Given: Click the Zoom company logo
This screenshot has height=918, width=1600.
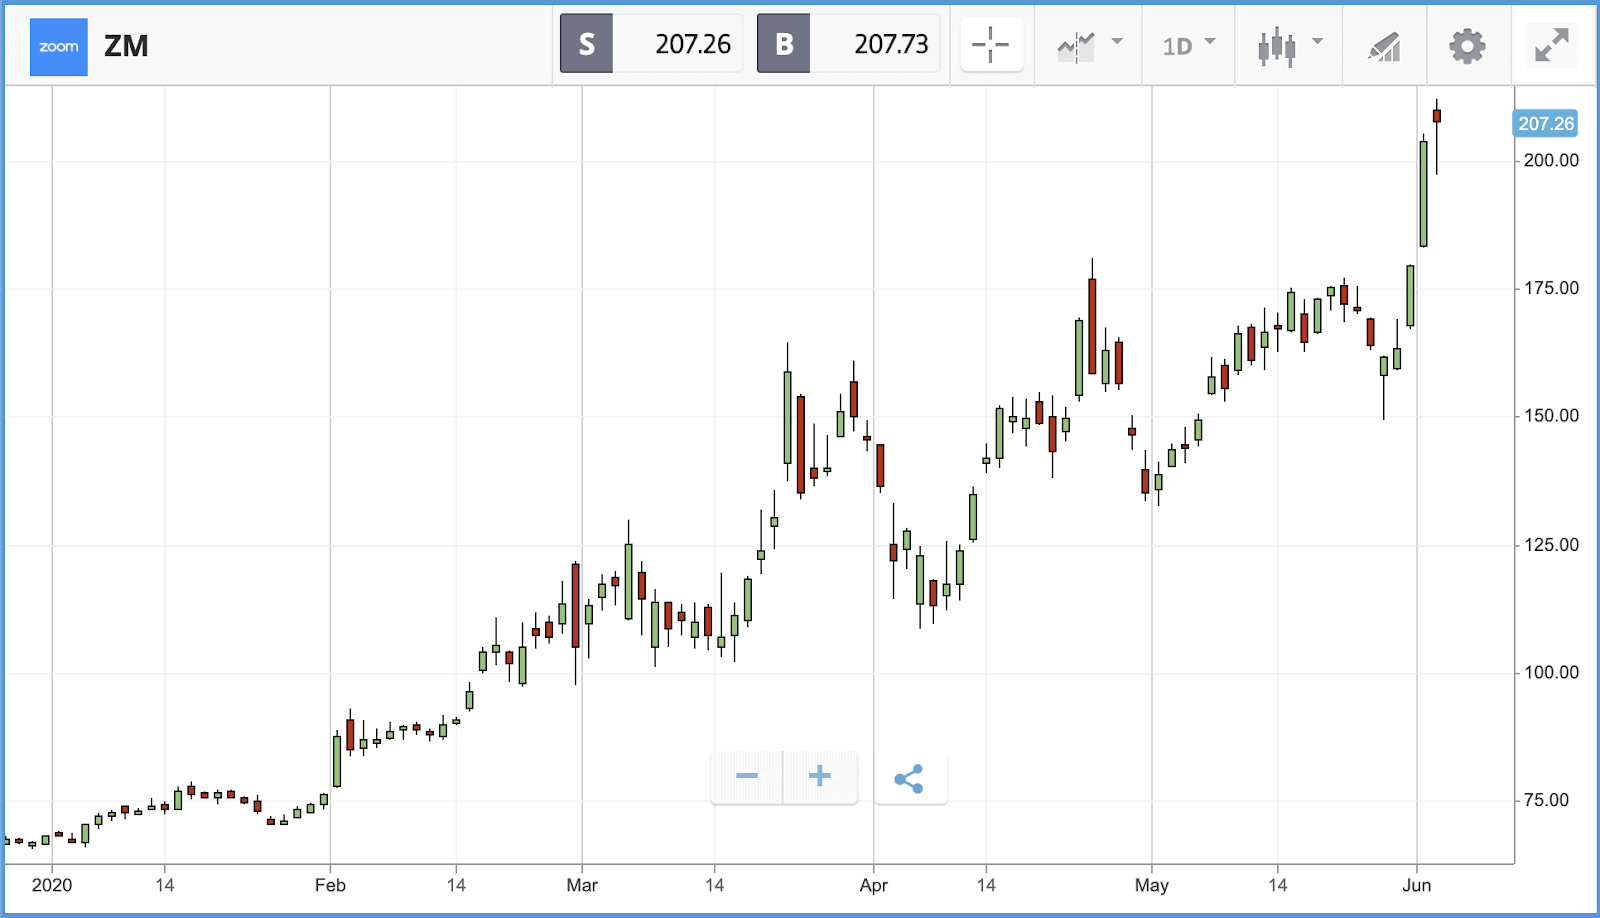Looking at the screenshot, I should 59,47.
